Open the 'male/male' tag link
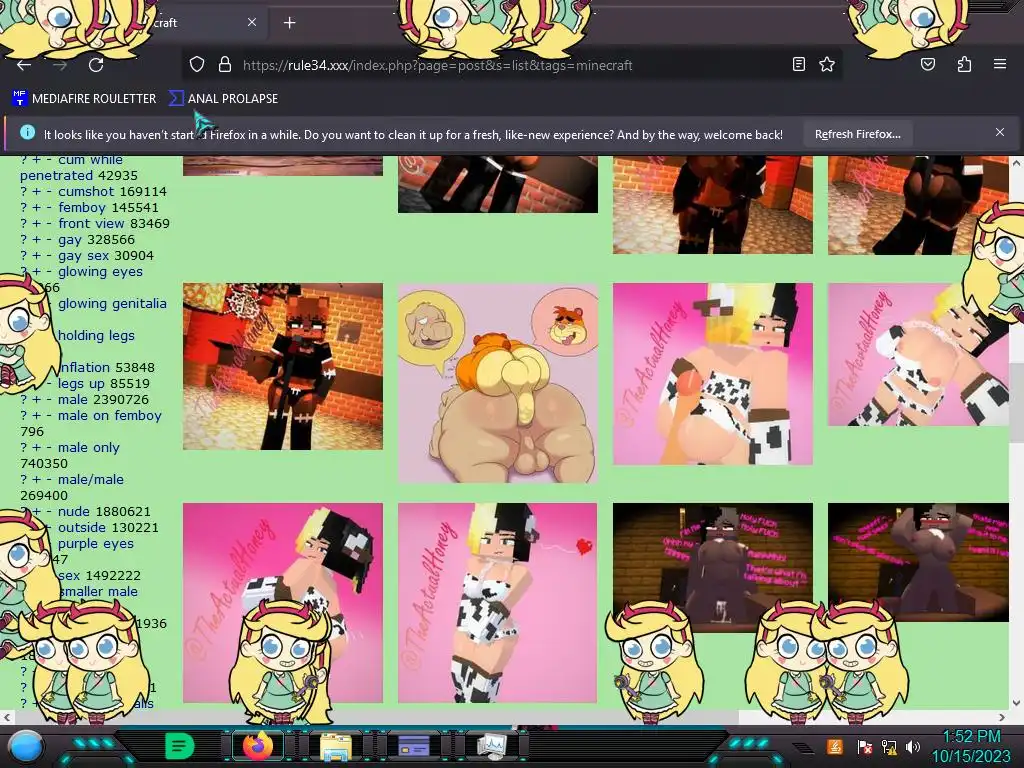 (91, 479)
